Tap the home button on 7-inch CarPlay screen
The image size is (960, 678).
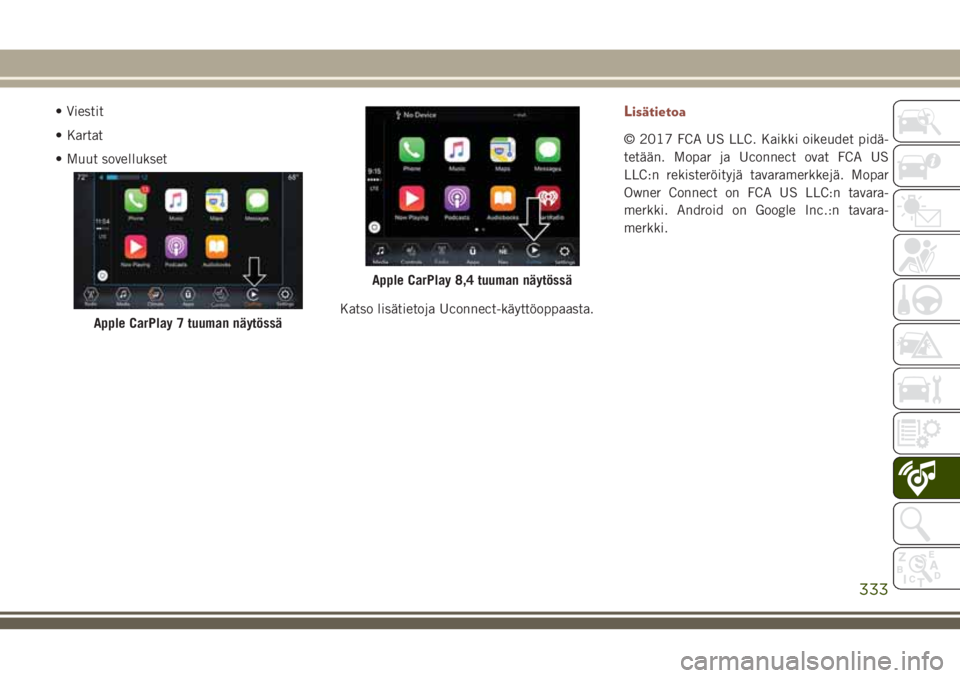pyautogui.click(x=103, y=276)
